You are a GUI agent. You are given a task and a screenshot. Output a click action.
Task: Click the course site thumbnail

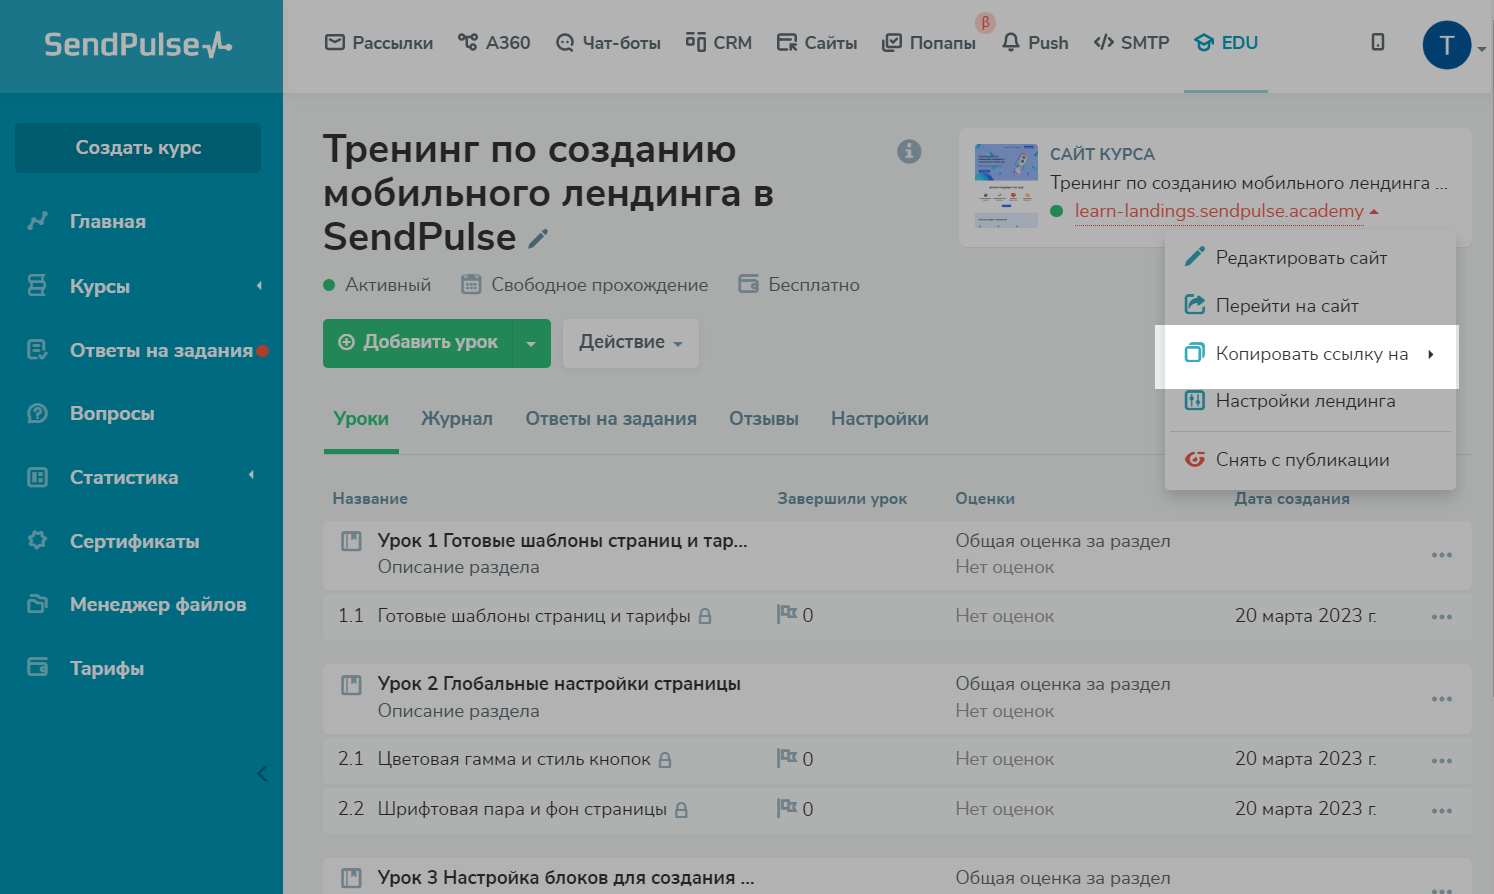point(1006,186)
